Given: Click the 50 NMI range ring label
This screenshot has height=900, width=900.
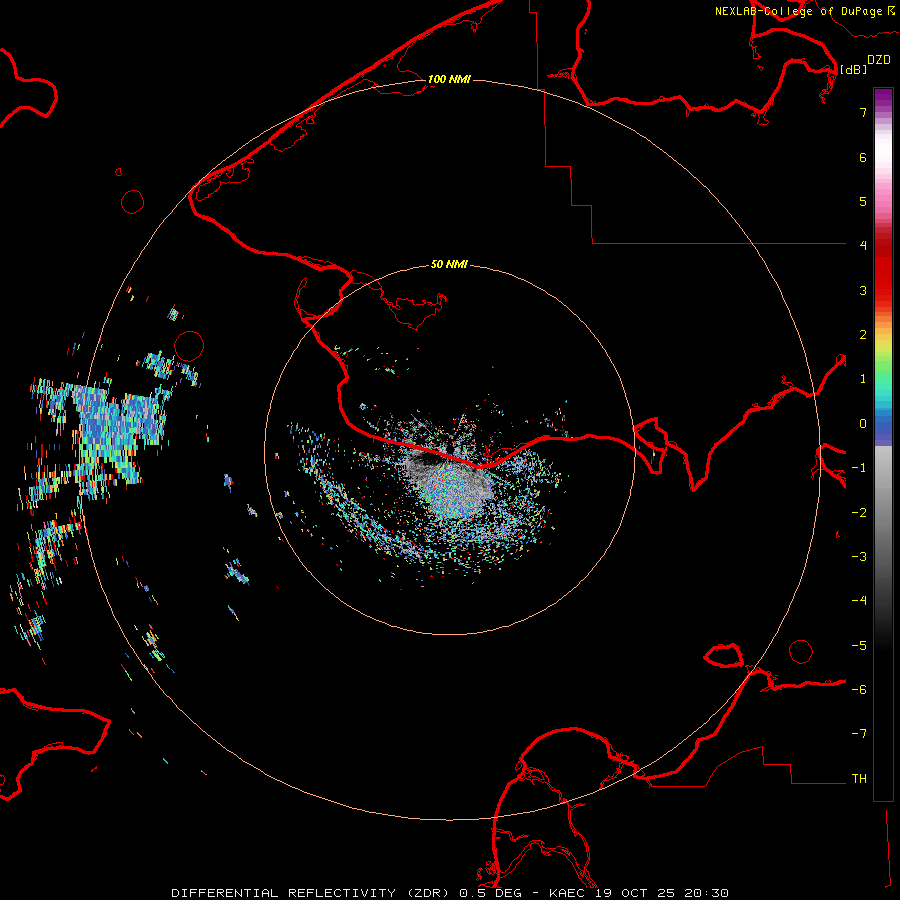Looking at the screenshot, I should (449, 264).
